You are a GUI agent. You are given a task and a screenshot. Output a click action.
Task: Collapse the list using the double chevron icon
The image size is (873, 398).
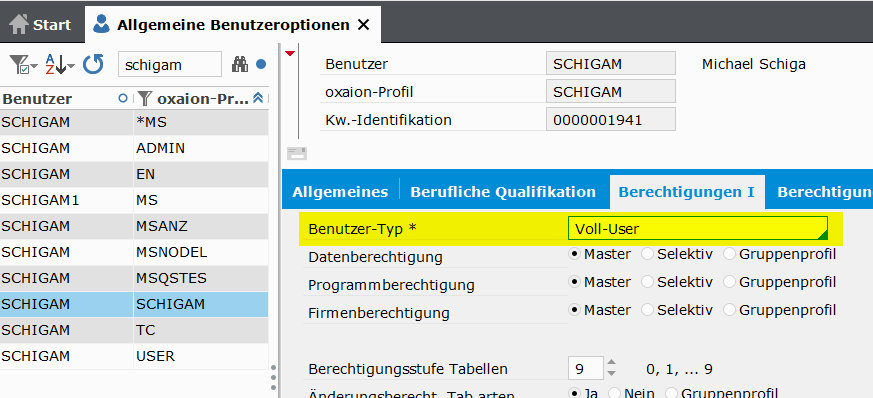coord(258,99)
